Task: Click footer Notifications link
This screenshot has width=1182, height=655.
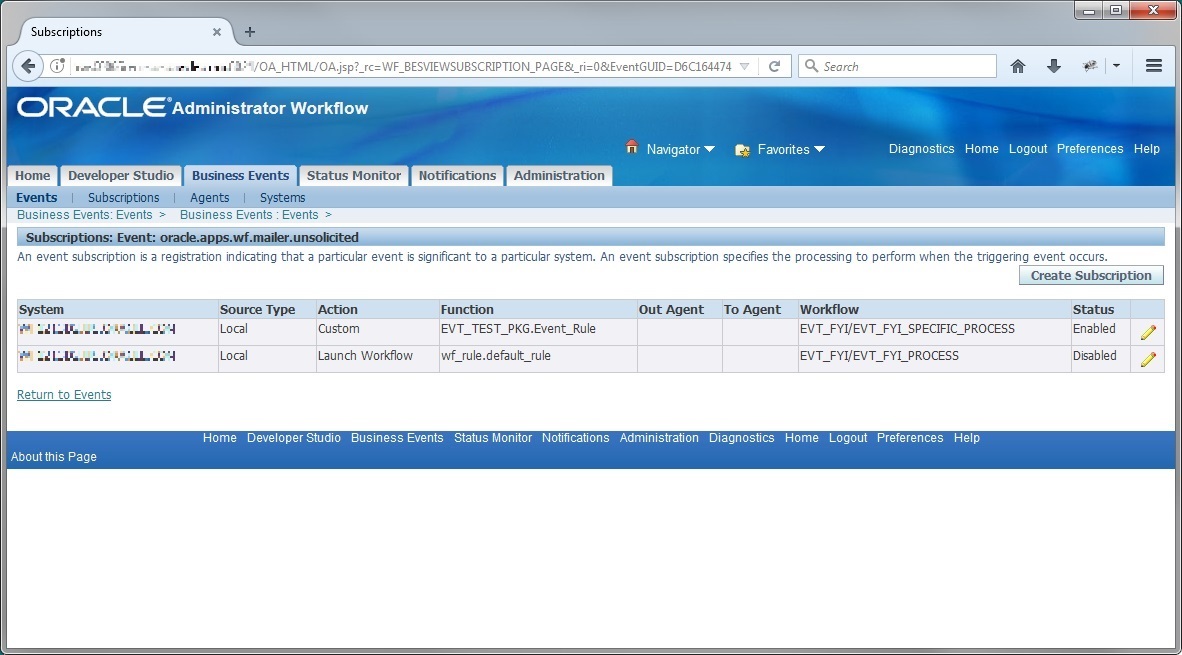Action: click(x=575, y=438)
